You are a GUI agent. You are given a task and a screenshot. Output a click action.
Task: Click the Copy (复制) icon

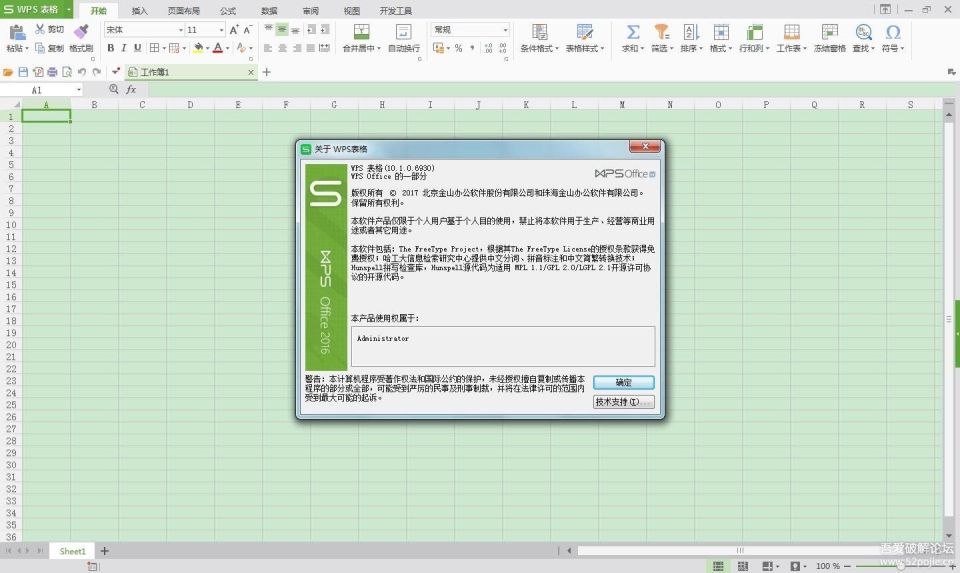click(40, 48)
